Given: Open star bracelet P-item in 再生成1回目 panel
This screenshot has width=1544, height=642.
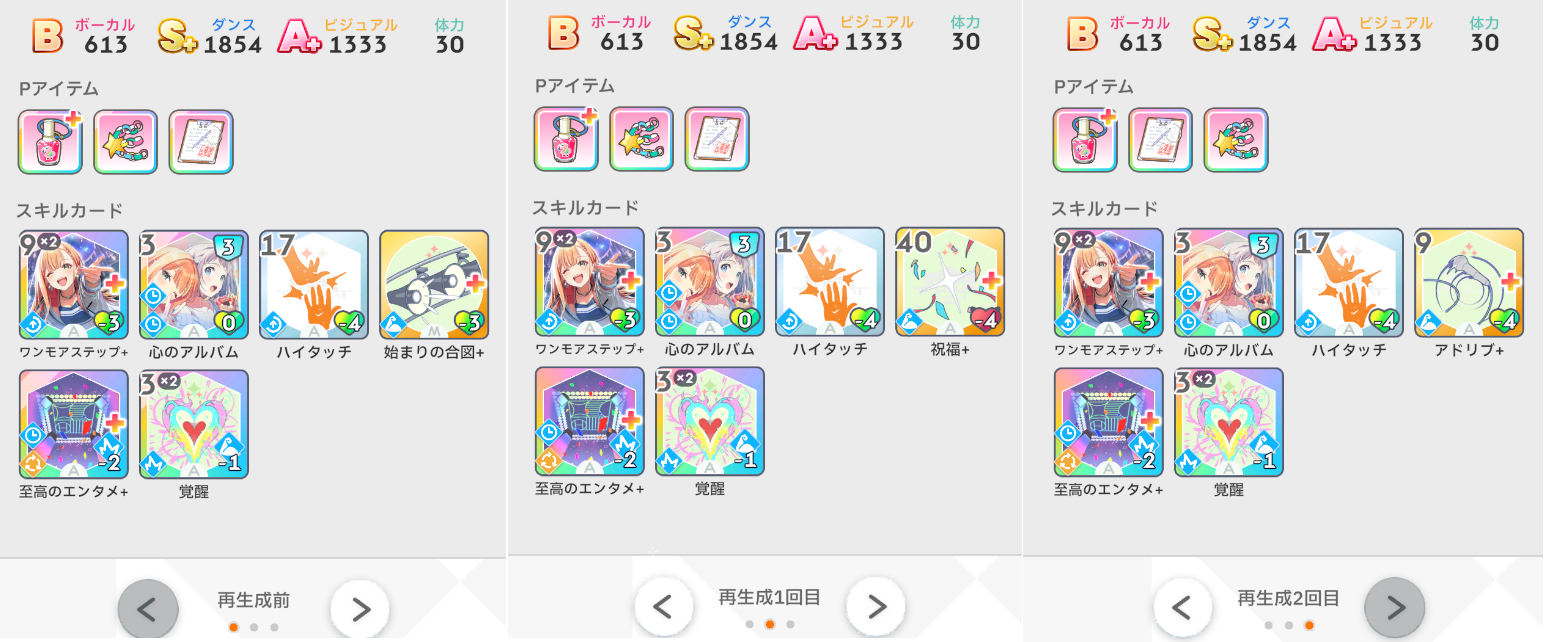Looking at the screenshot, I should (x=642, y=139).
